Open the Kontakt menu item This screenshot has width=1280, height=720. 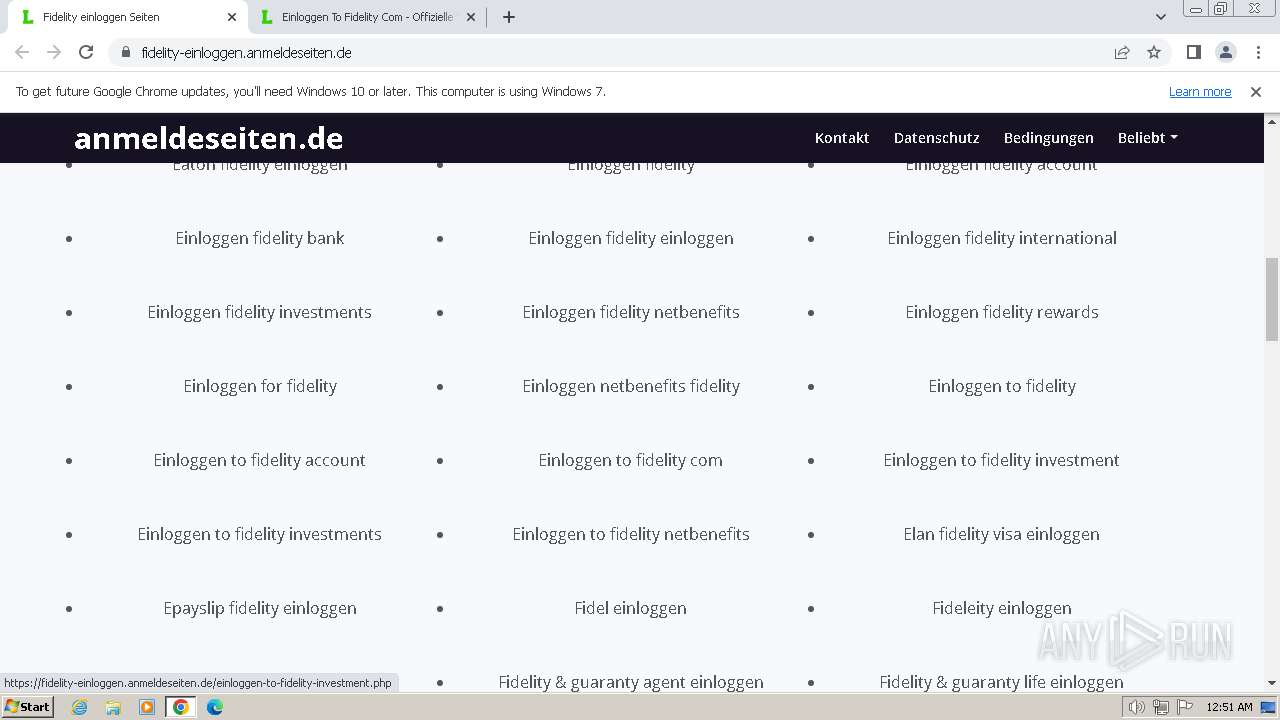click(x=842, y=138)
